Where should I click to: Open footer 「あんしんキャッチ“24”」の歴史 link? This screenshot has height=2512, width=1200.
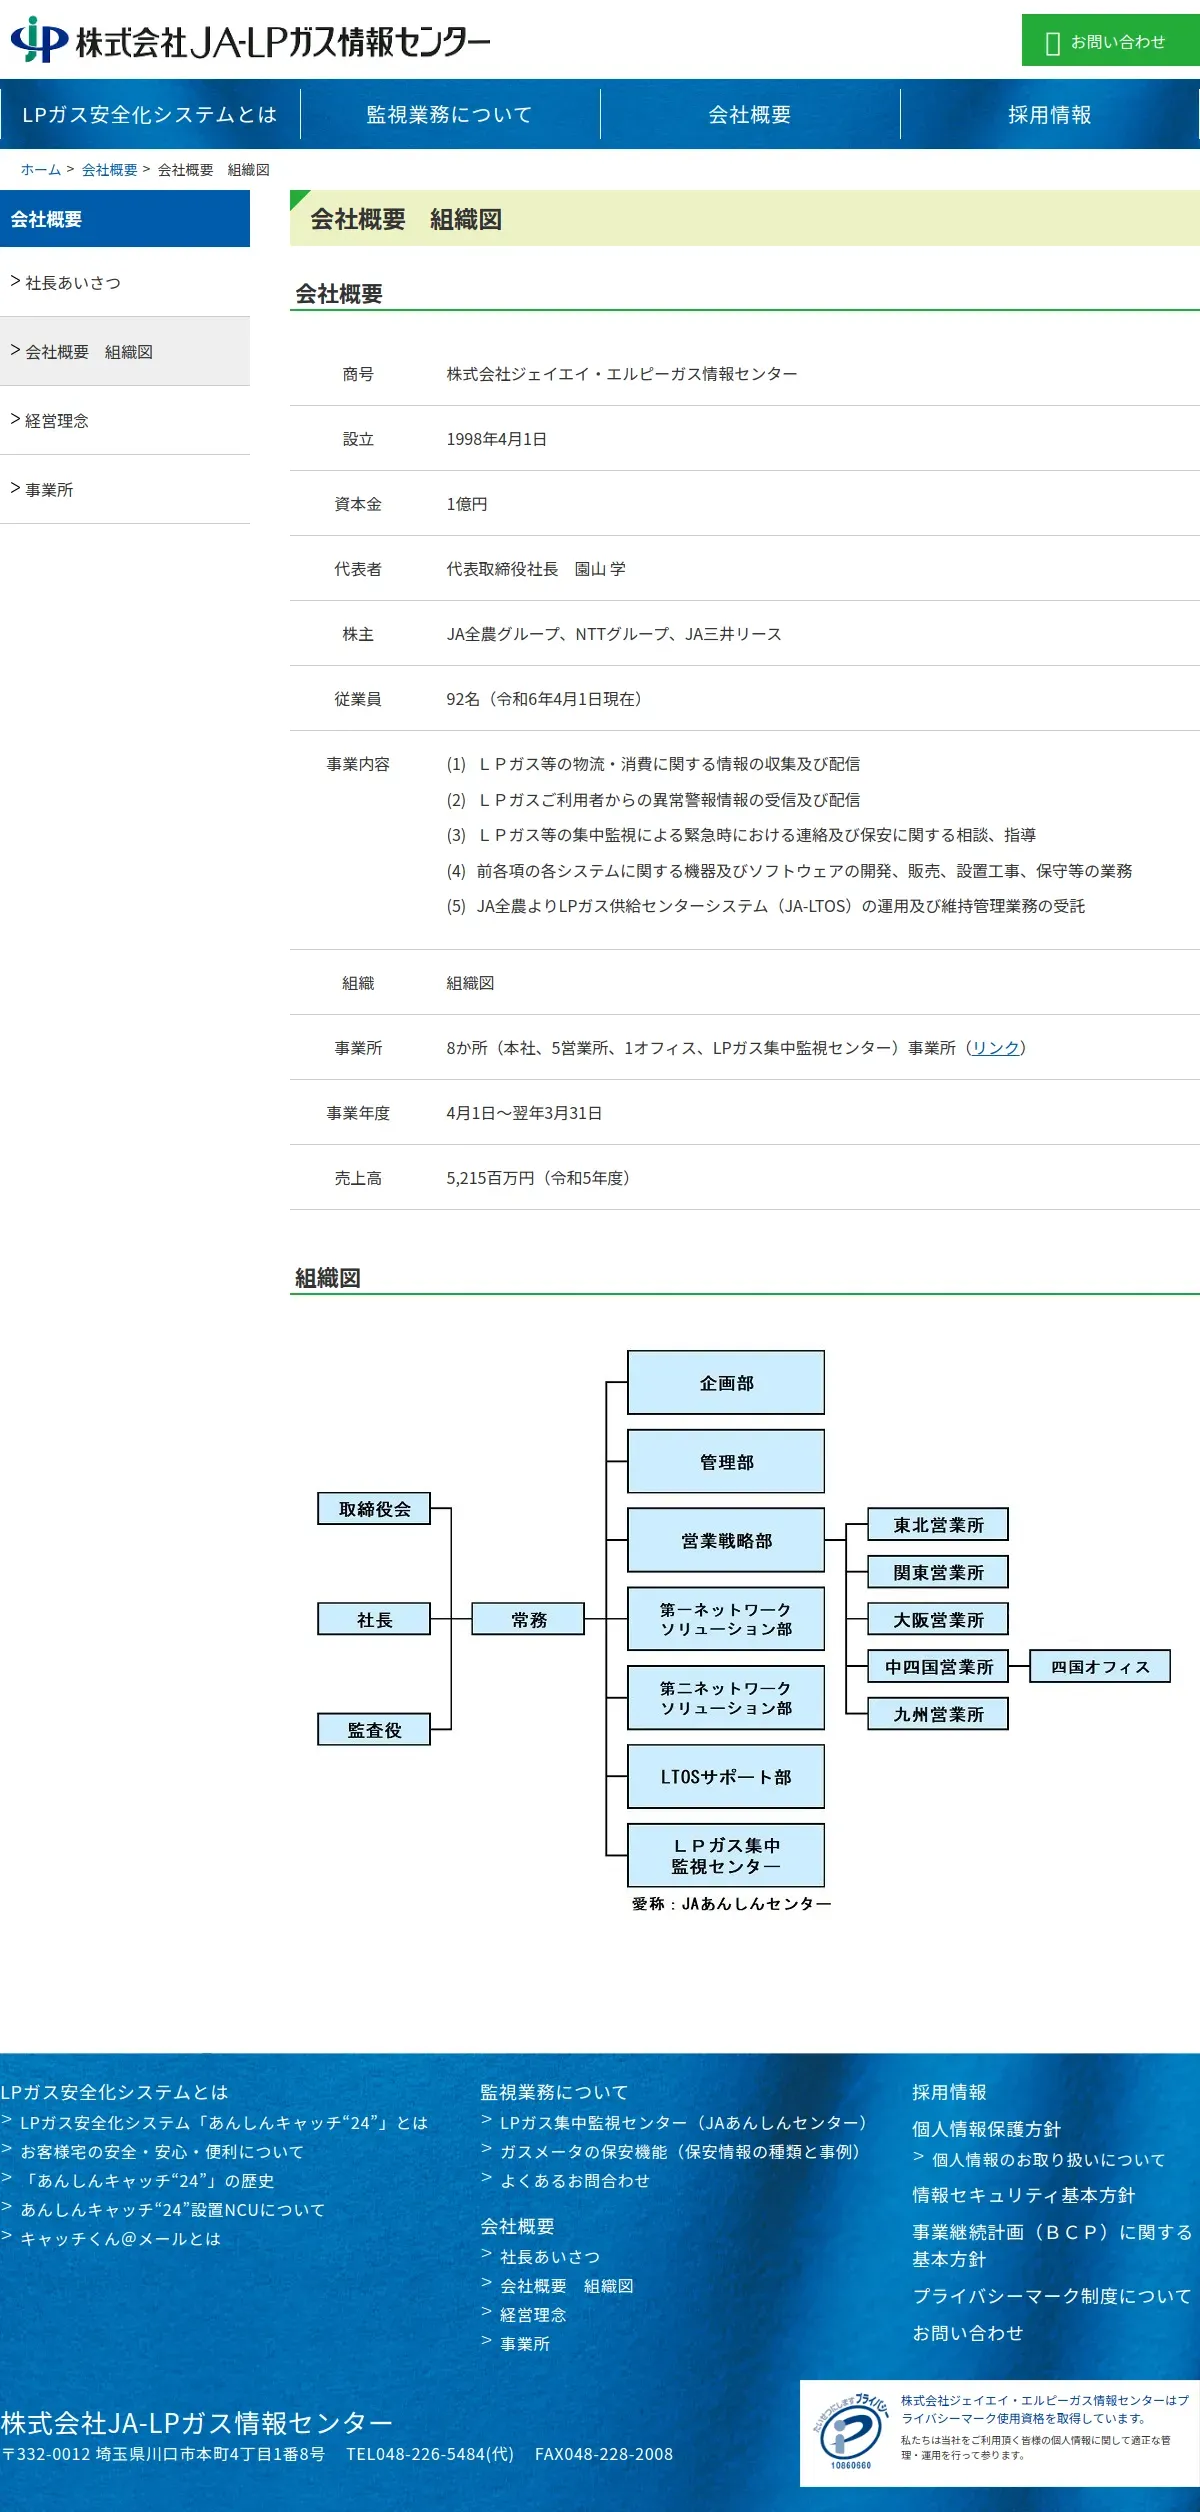coord(147,2180)
